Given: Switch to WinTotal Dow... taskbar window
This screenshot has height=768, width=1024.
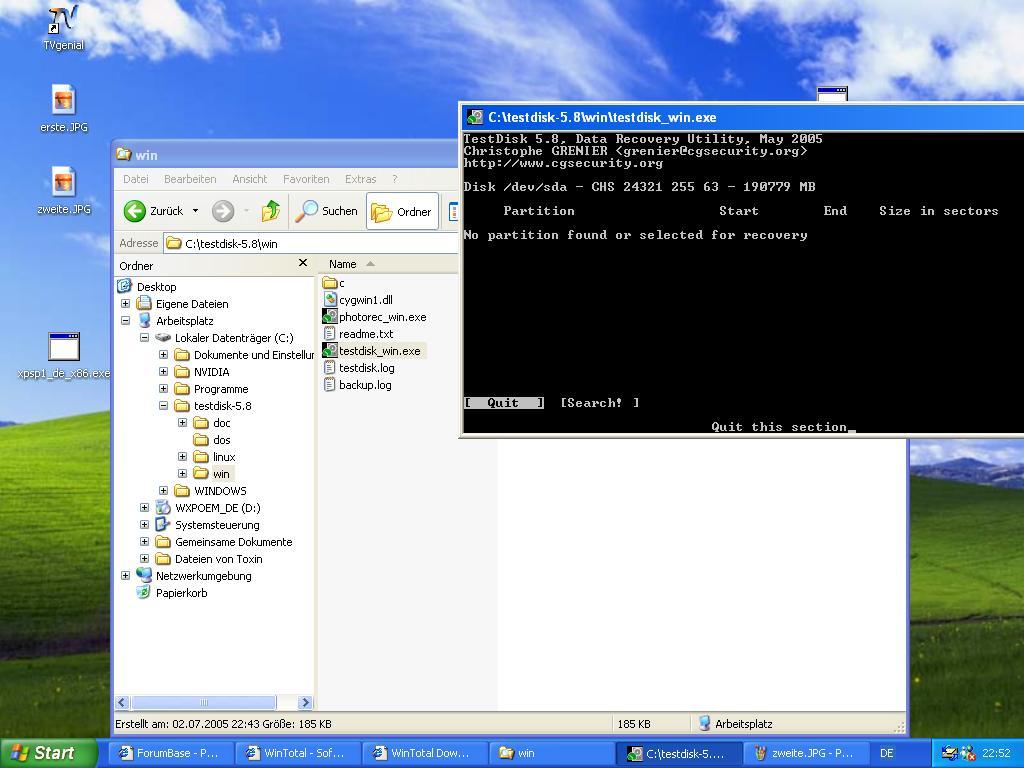Looking at the screenshot, I should tap(423, 753).
